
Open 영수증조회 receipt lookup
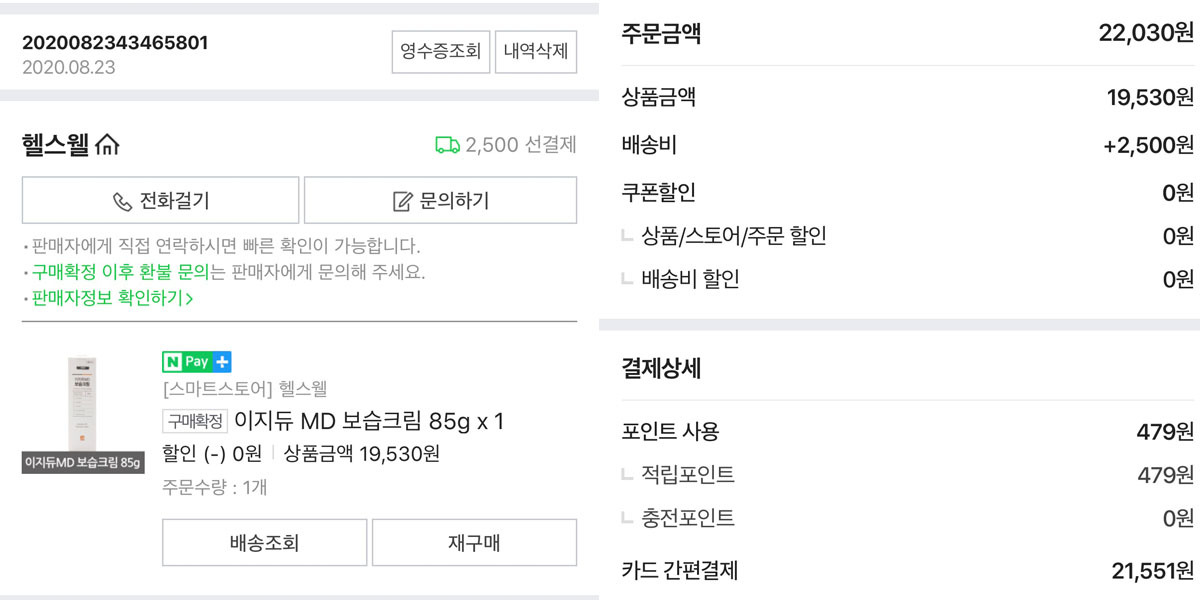pos(440,51)
